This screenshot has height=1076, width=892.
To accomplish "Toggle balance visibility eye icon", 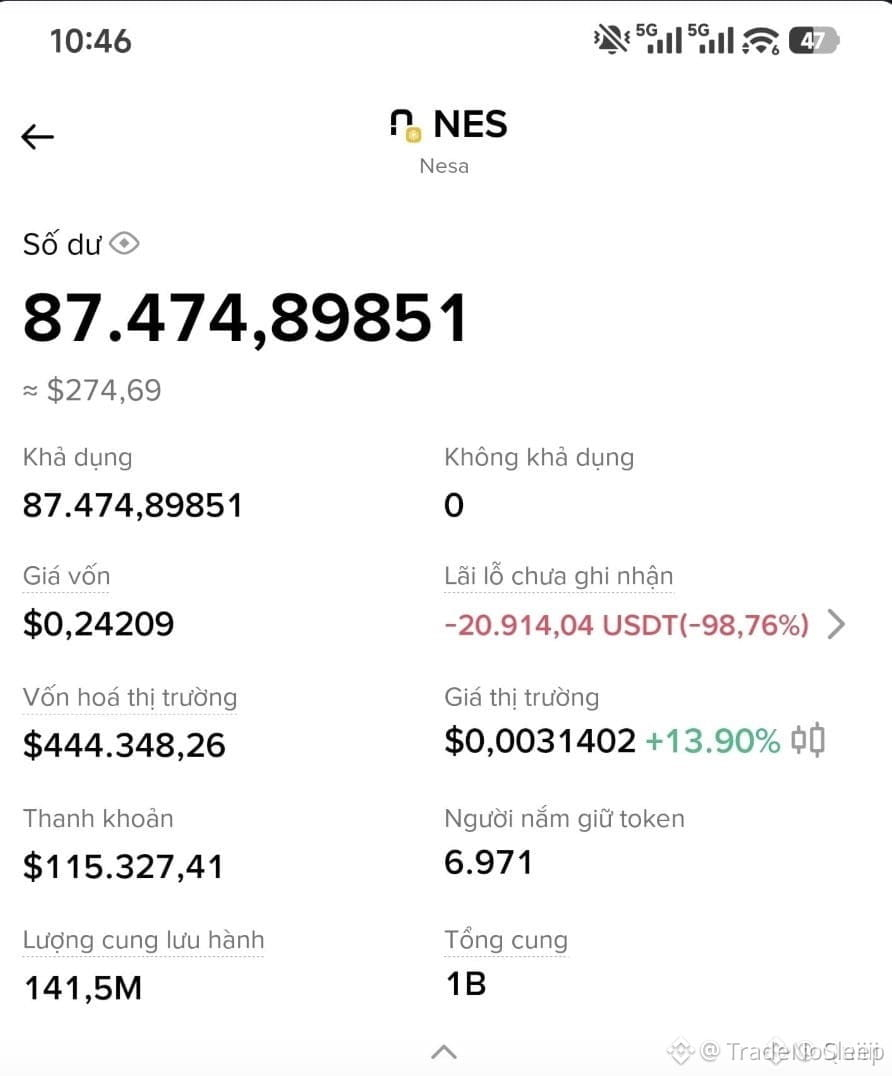I will pos(124,243).
